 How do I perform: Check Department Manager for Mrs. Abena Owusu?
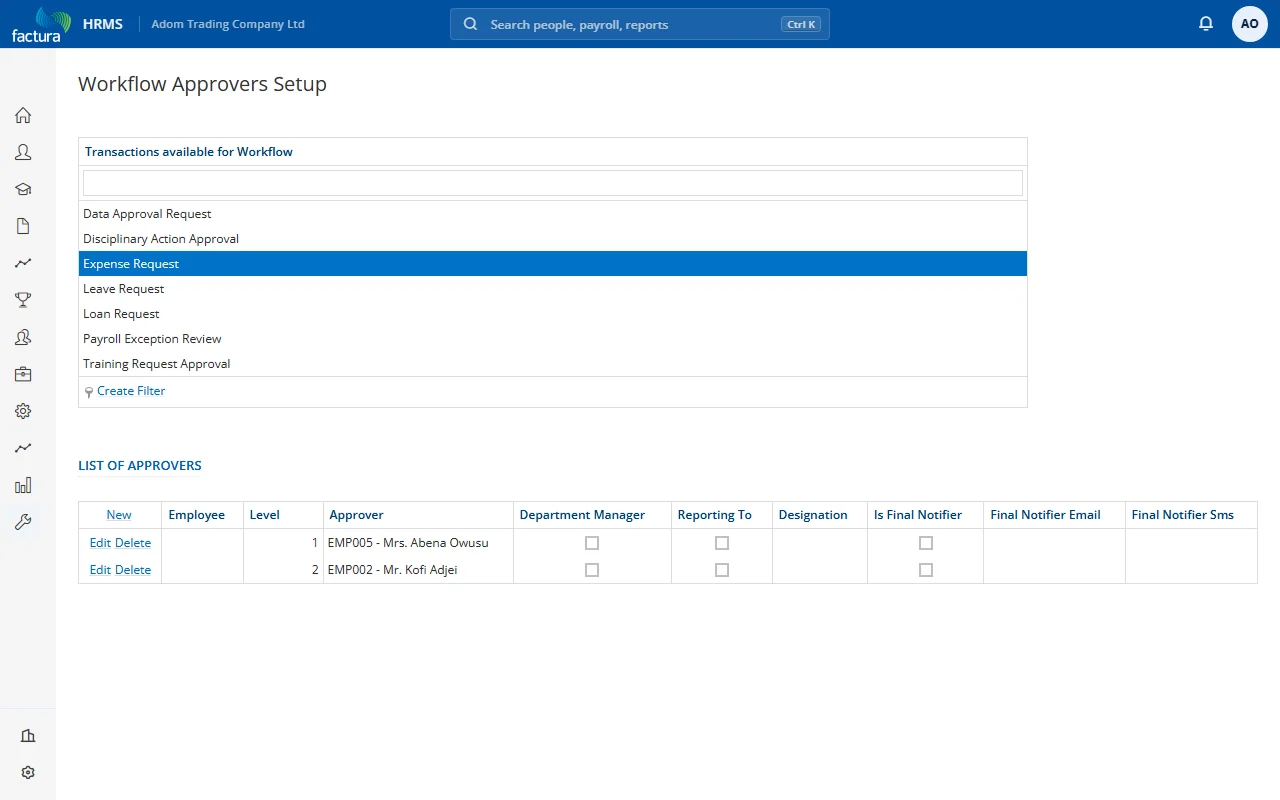pos(592,543)
